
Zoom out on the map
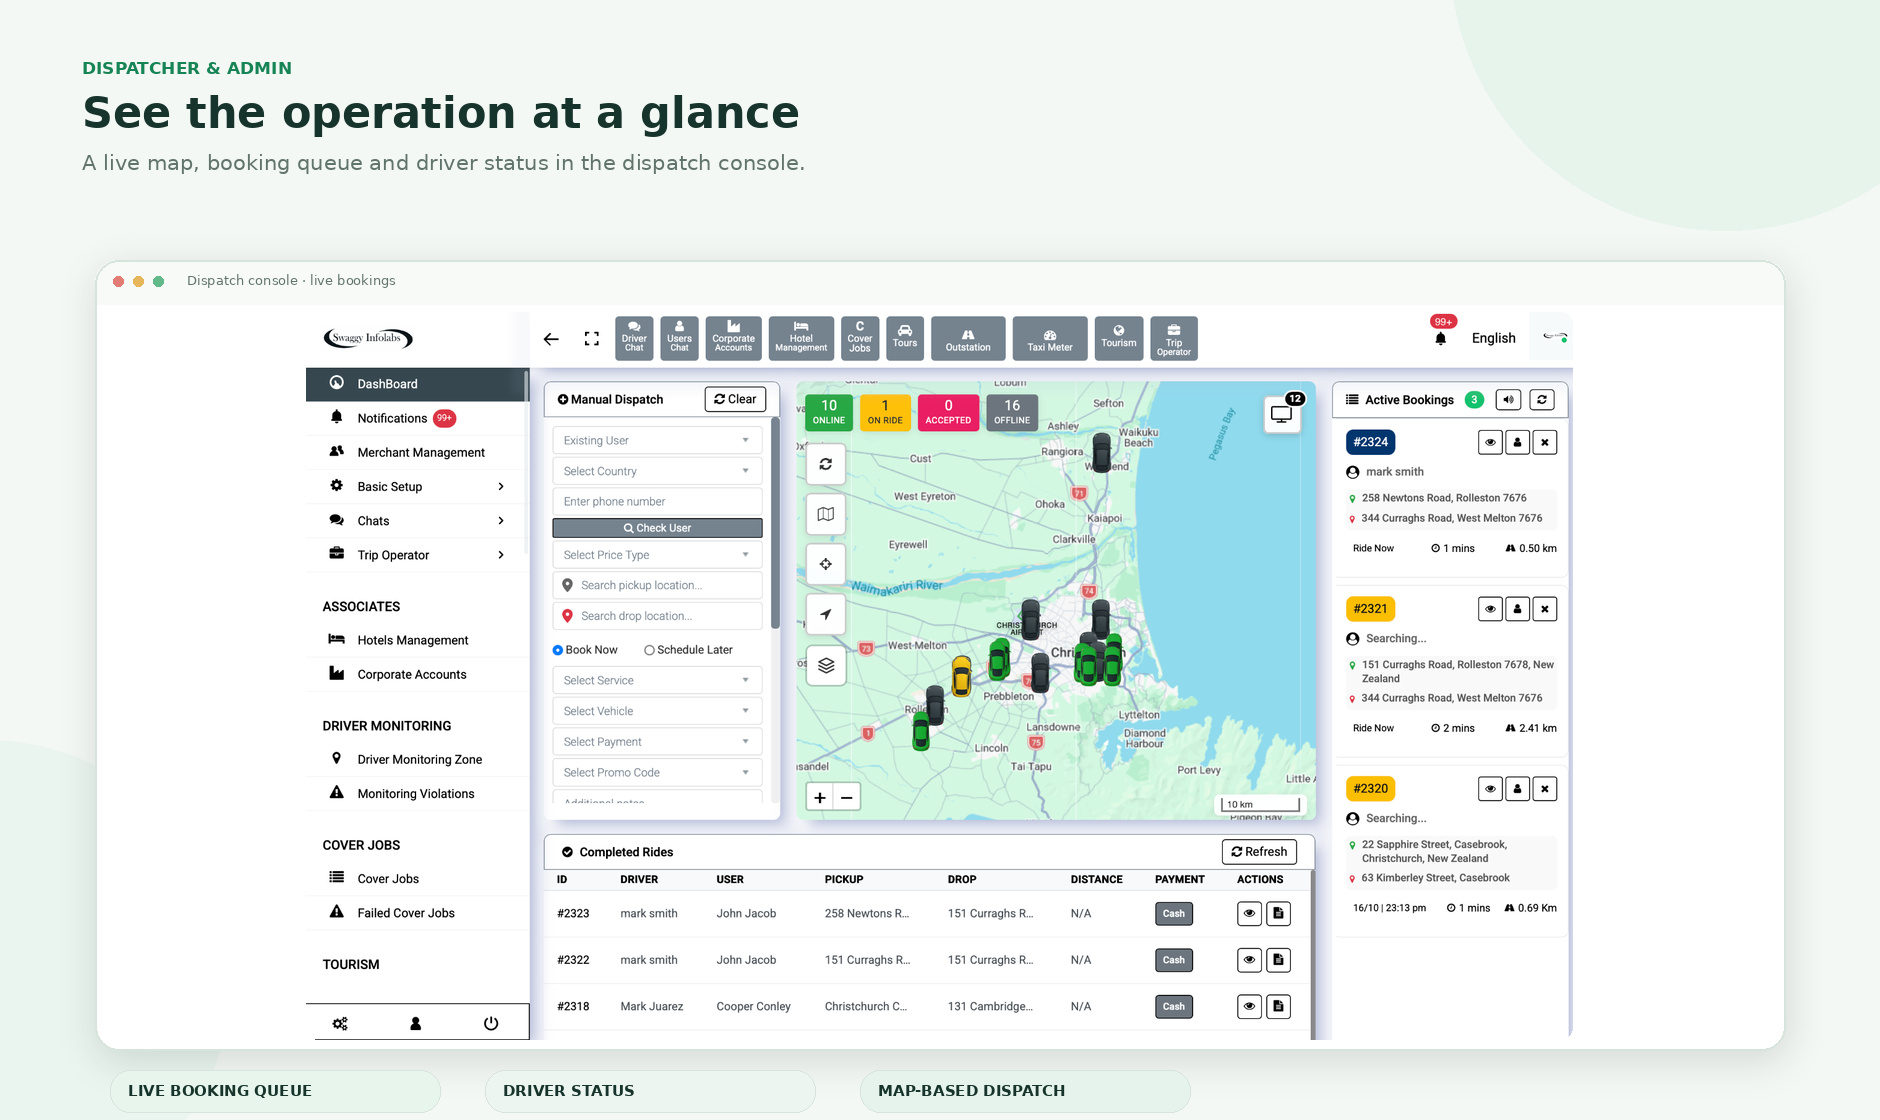pyautogui.click(x=847, y=797)
